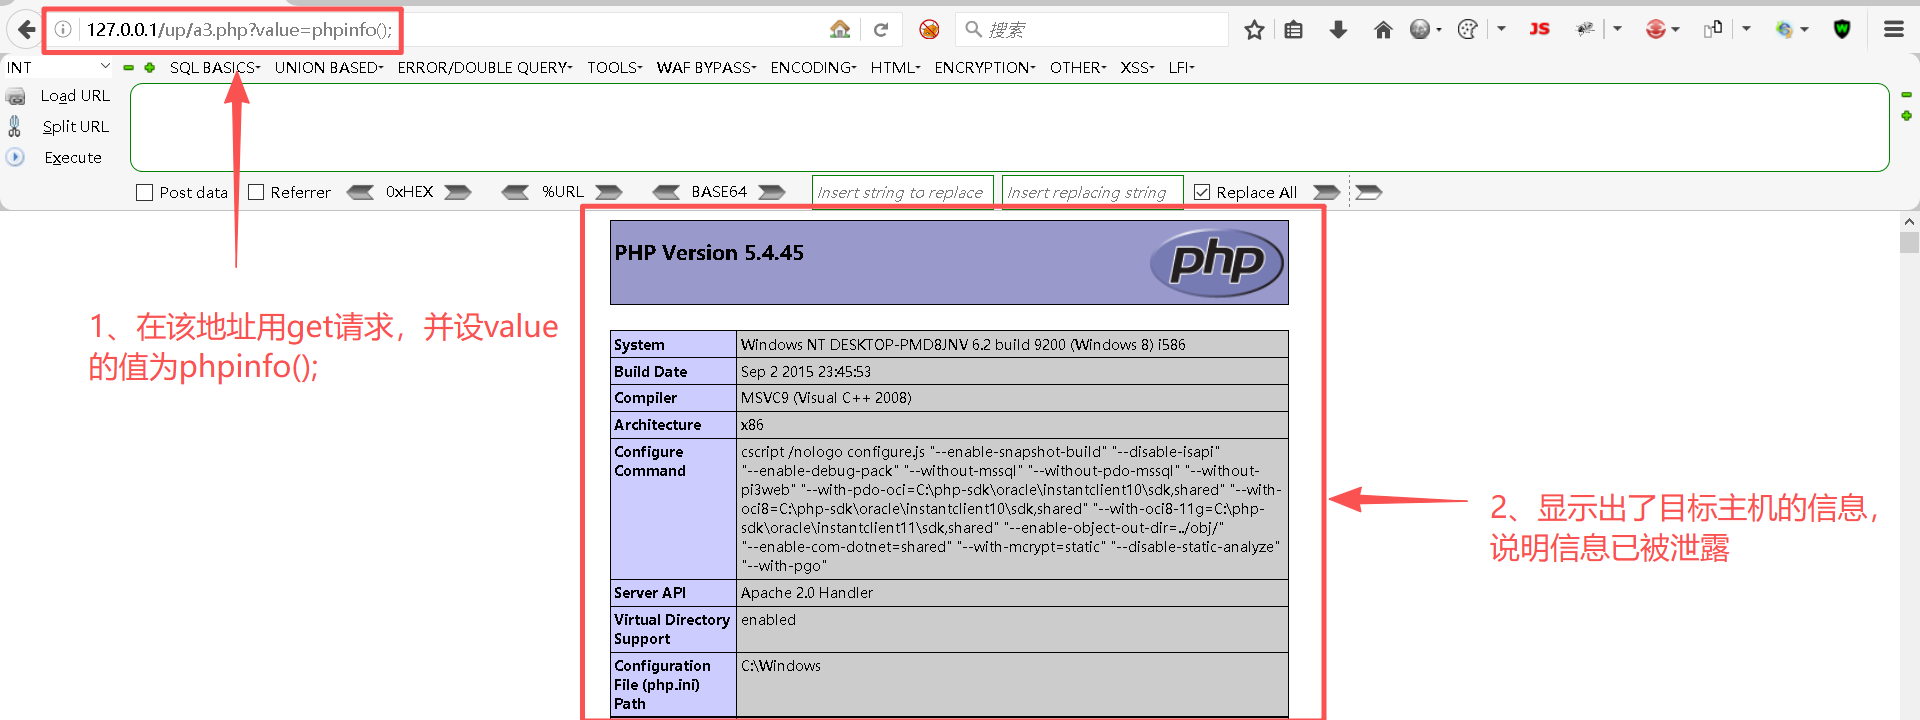Click left arrow before 0xHEX to decode
The width and height of the screenshot is (1920, 720).
pos(360,192)
